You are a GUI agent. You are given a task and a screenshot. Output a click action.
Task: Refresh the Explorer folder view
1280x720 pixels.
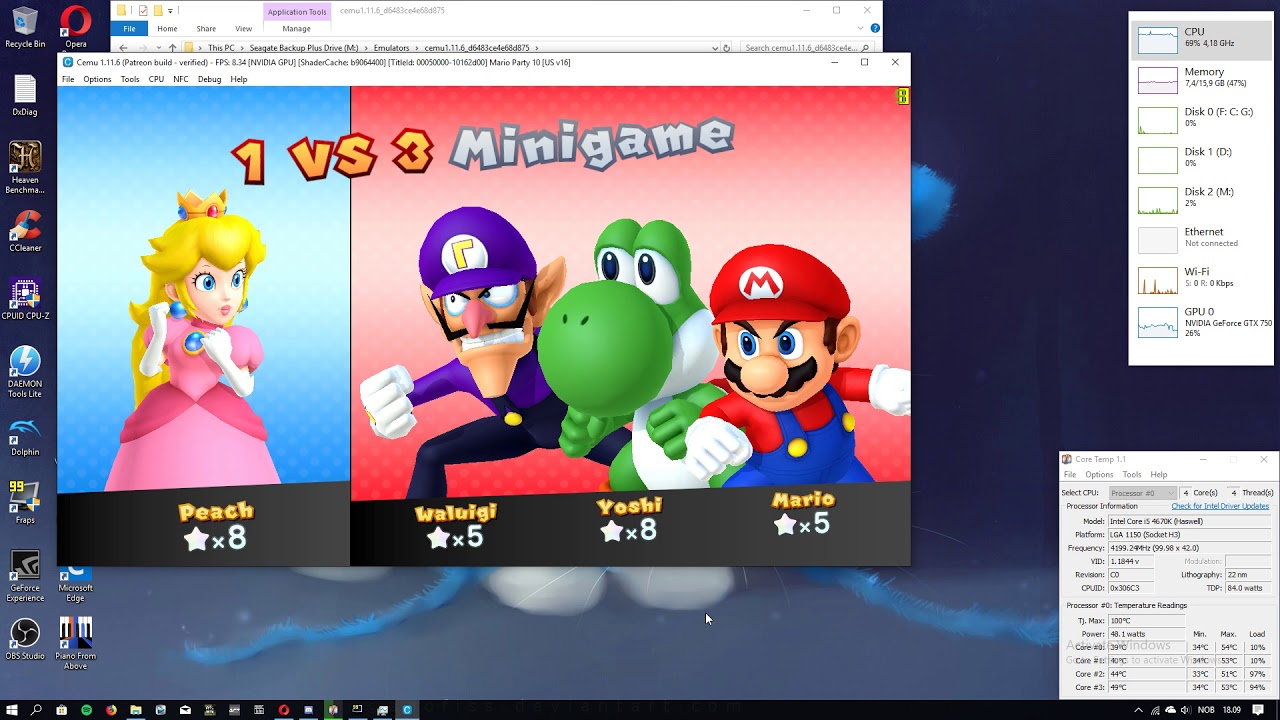[x=727, y=47]
